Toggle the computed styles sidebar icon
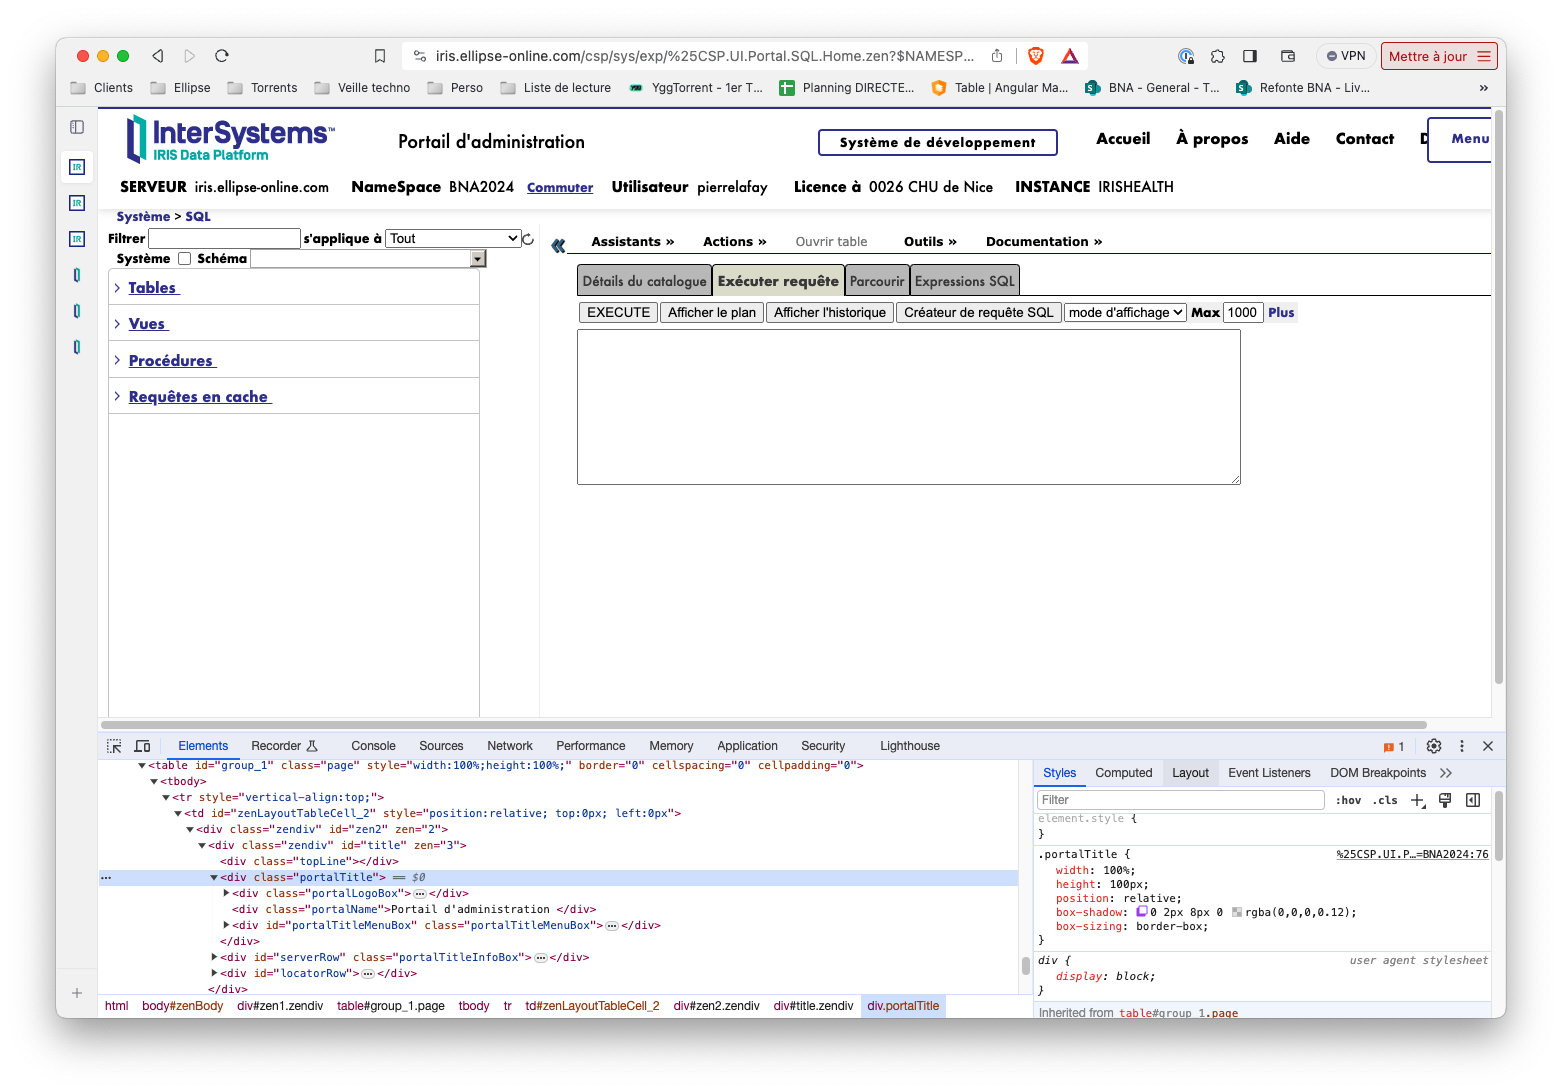The height and width of the screenshot is (1092, 1562). [x=1472, y=800]
